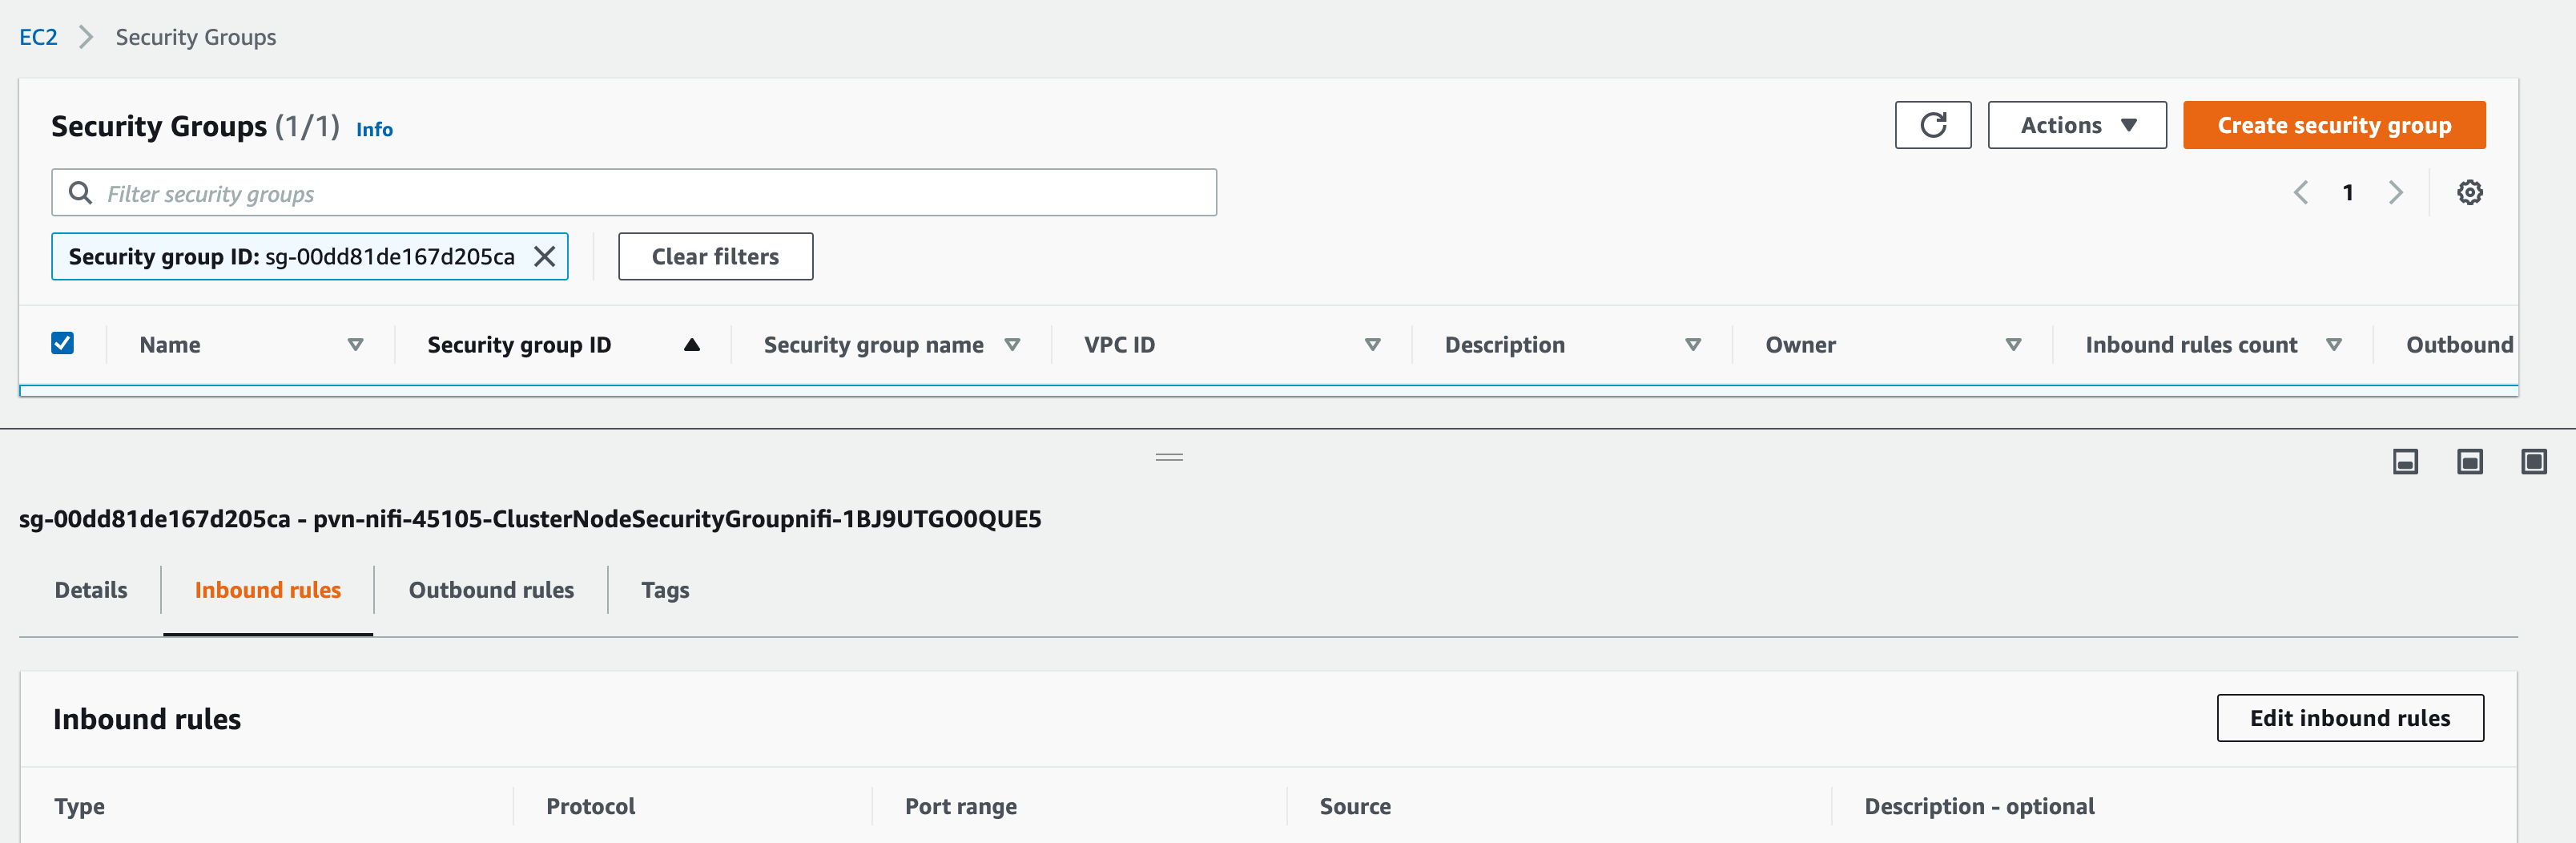Open the VPC ID column dropdown
The width and height of the screenshot is (2576, 843).
pos(1372,344)
